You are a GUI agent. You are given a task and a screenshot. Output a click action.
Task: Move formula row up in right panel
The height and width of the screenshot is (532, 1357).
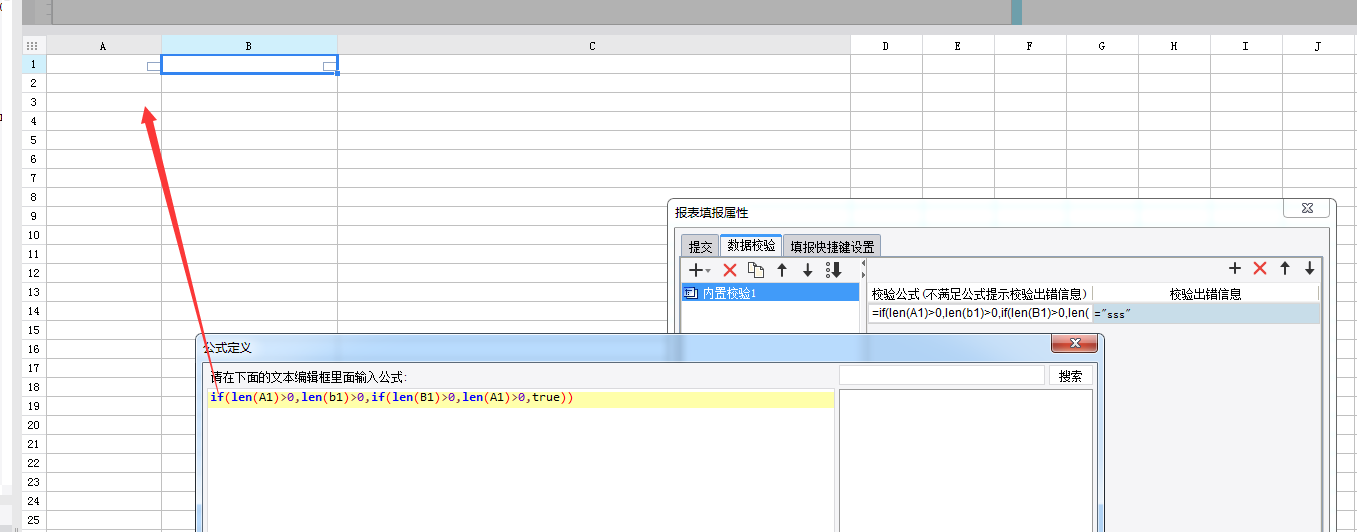click(x=1285, y=268)
